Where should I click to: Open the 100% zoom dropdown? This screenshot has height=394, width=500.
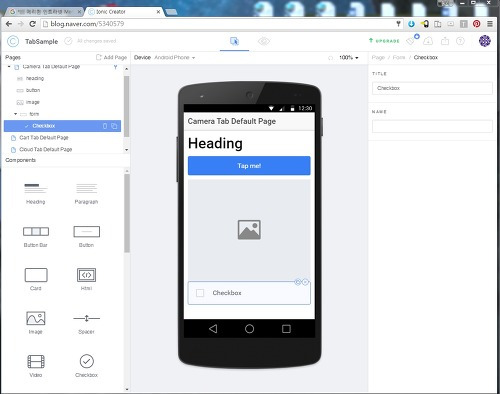(349, 57)
